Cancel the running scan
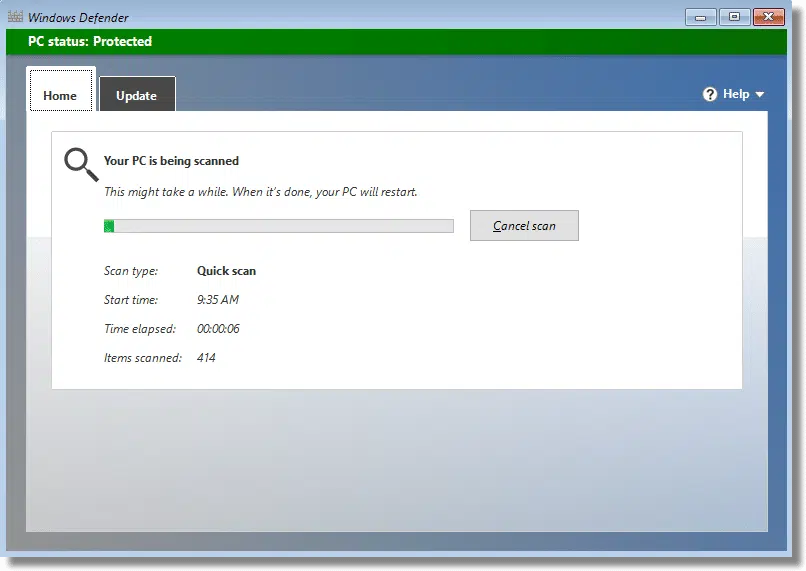 click(x=524, y=226)
